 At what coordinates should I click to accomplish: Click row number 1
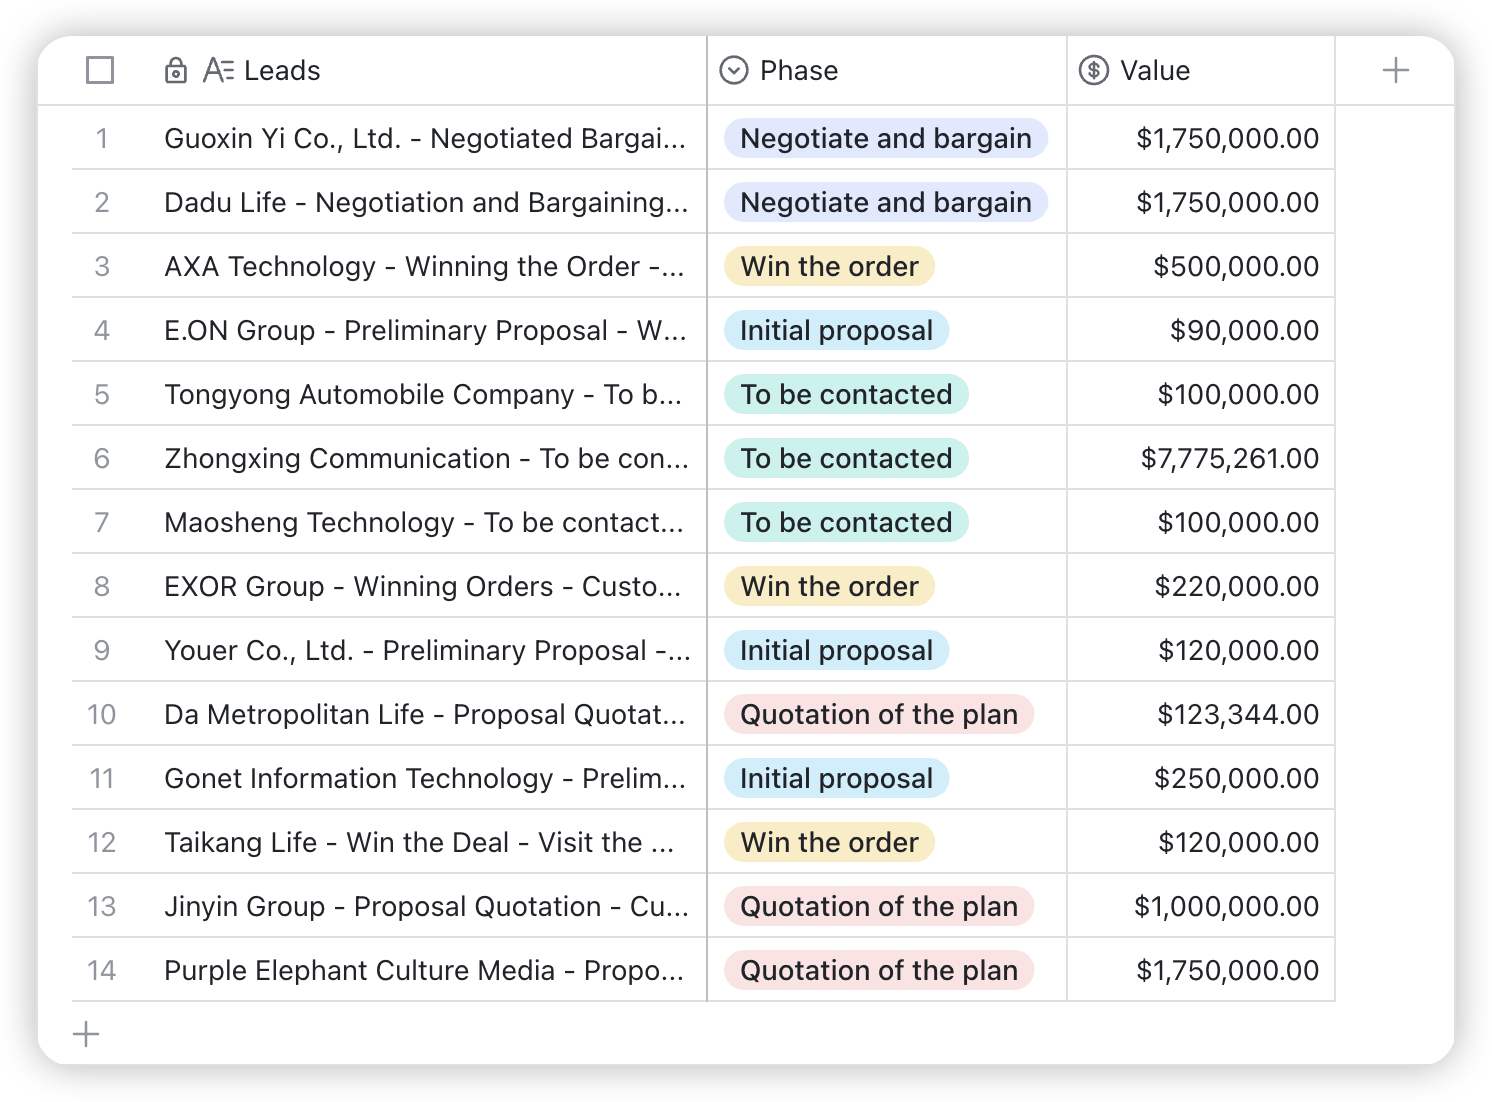tap(102, 138)
